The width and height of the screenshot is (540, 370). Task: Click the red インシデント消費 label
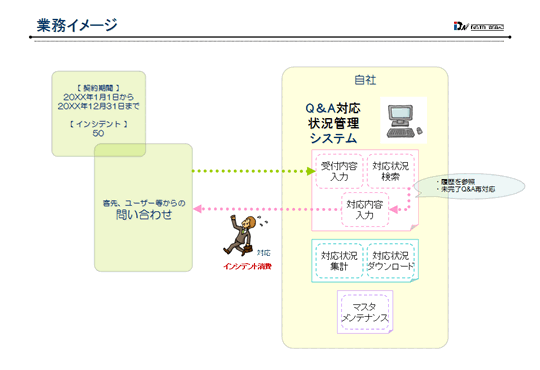(x=247, y=266)
